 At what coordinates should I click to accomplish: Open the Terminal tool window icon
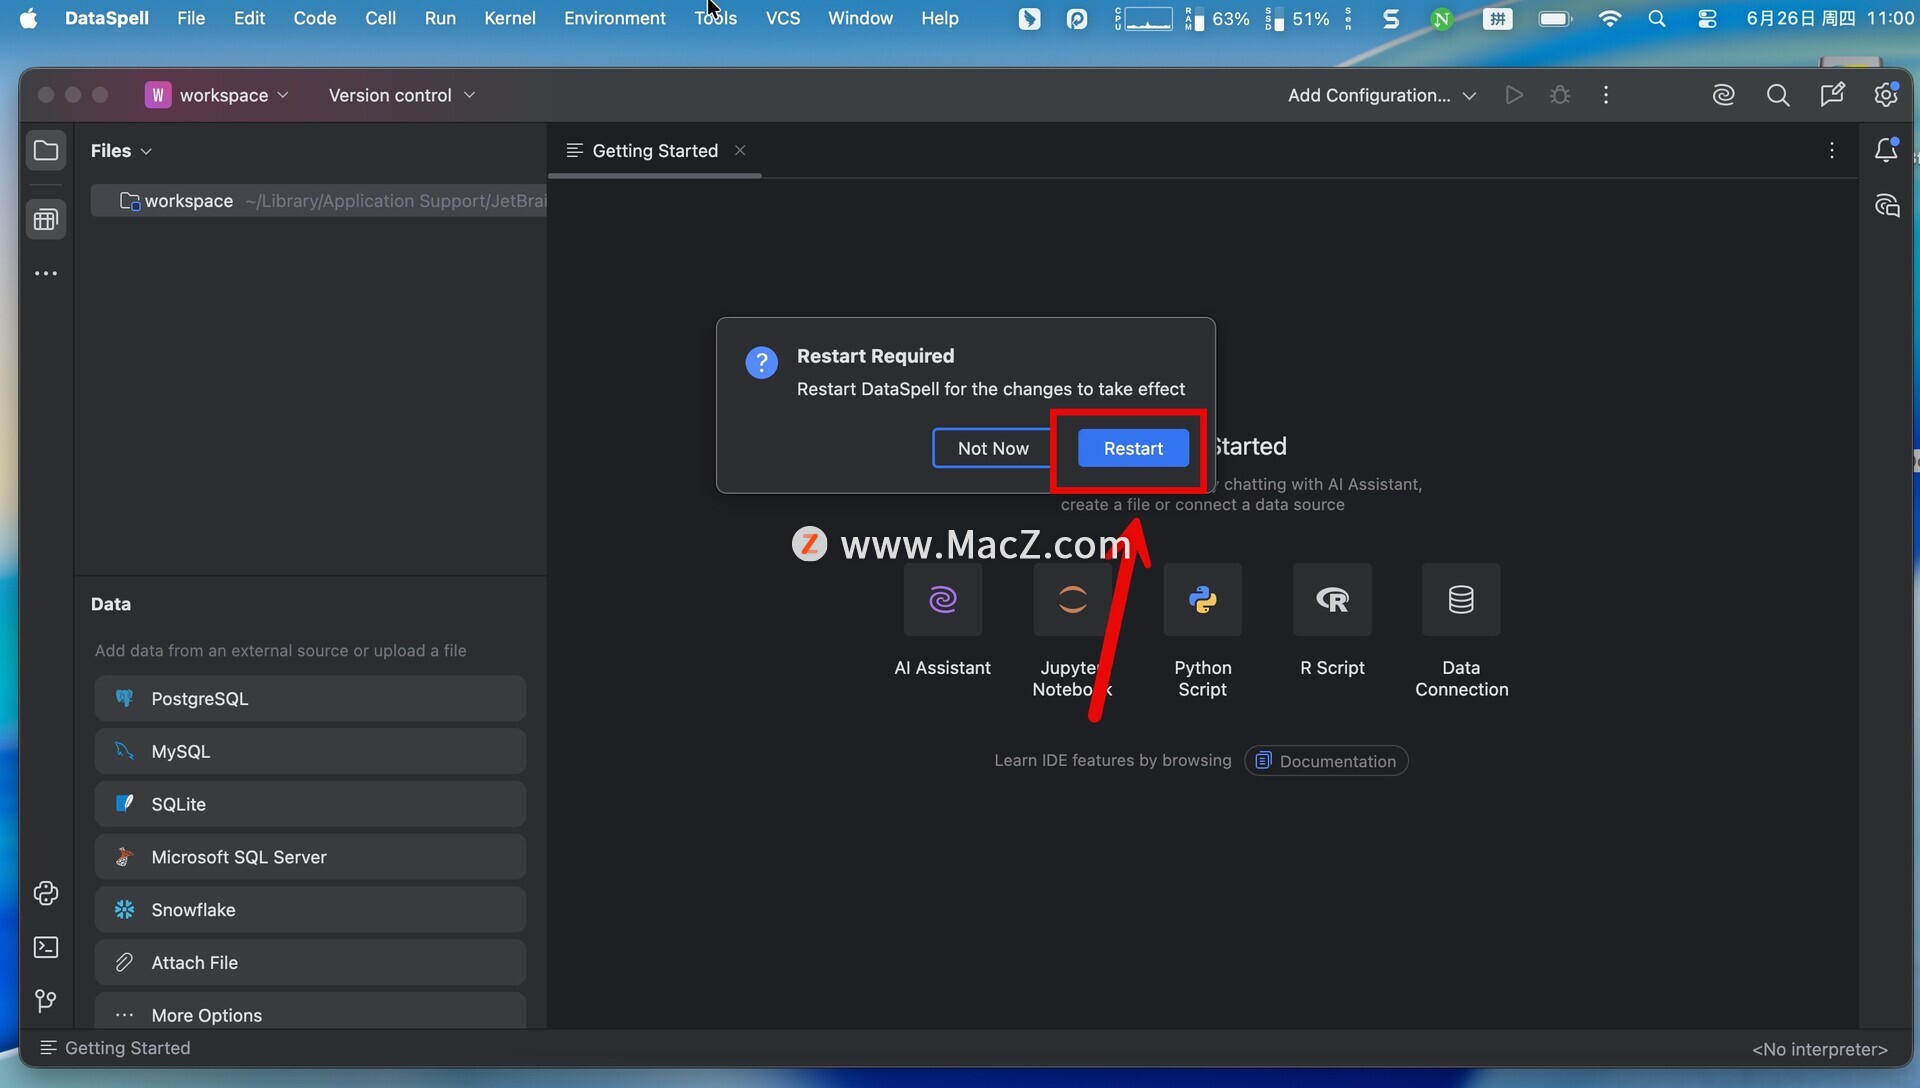click(x=46, y=947)
